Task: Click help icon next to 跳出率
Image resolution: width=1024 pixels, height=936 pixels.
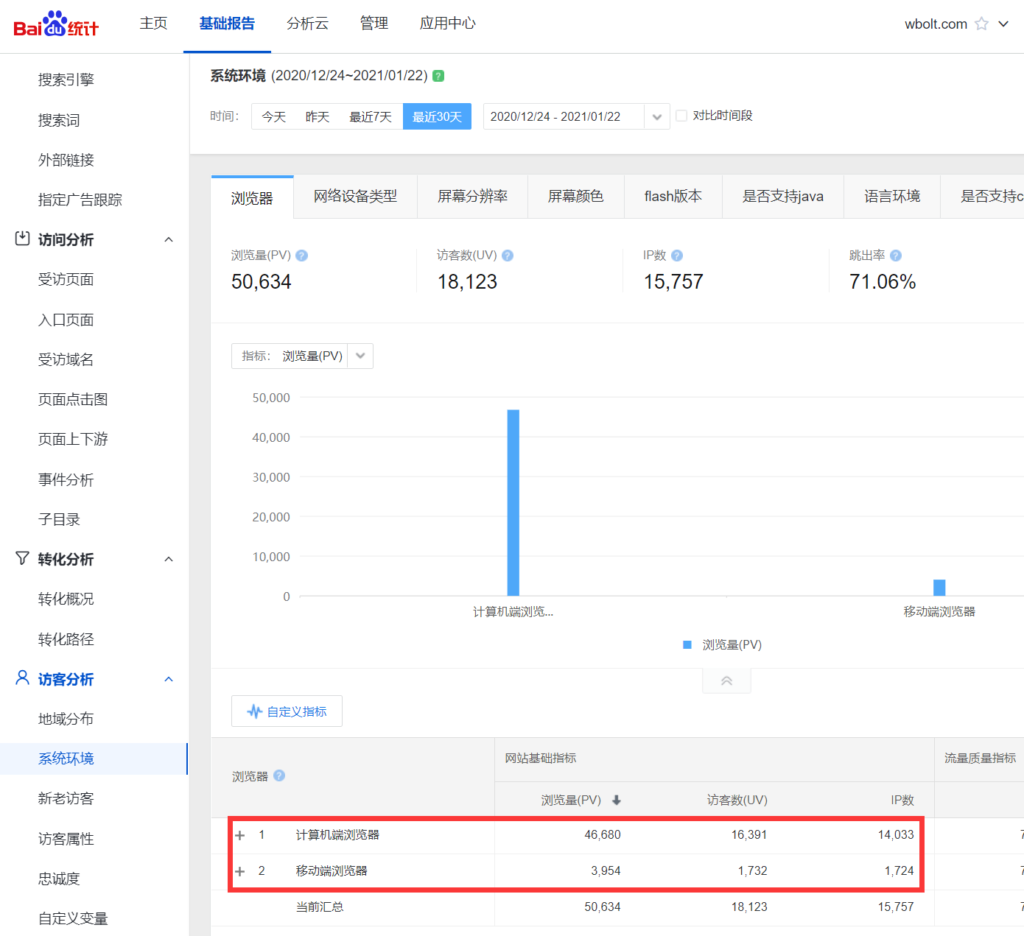Action: click(895, 256)
